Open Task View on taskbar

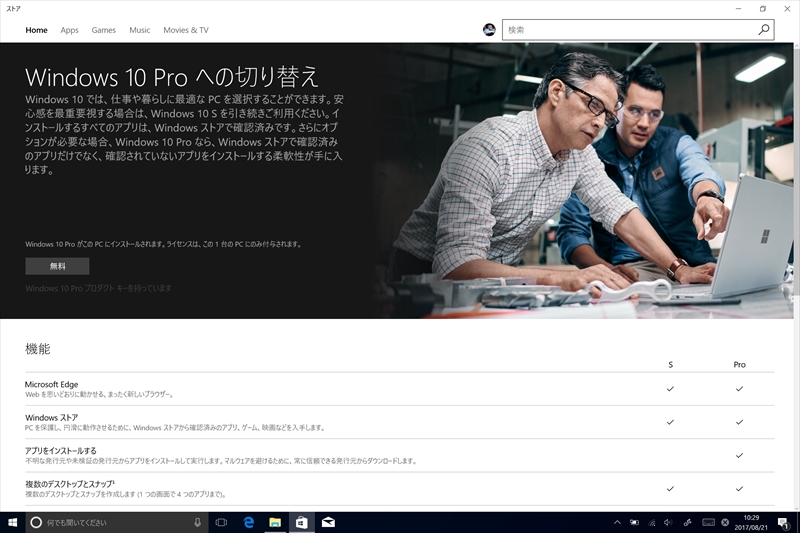pyautogui.click(x=221, y=522)
